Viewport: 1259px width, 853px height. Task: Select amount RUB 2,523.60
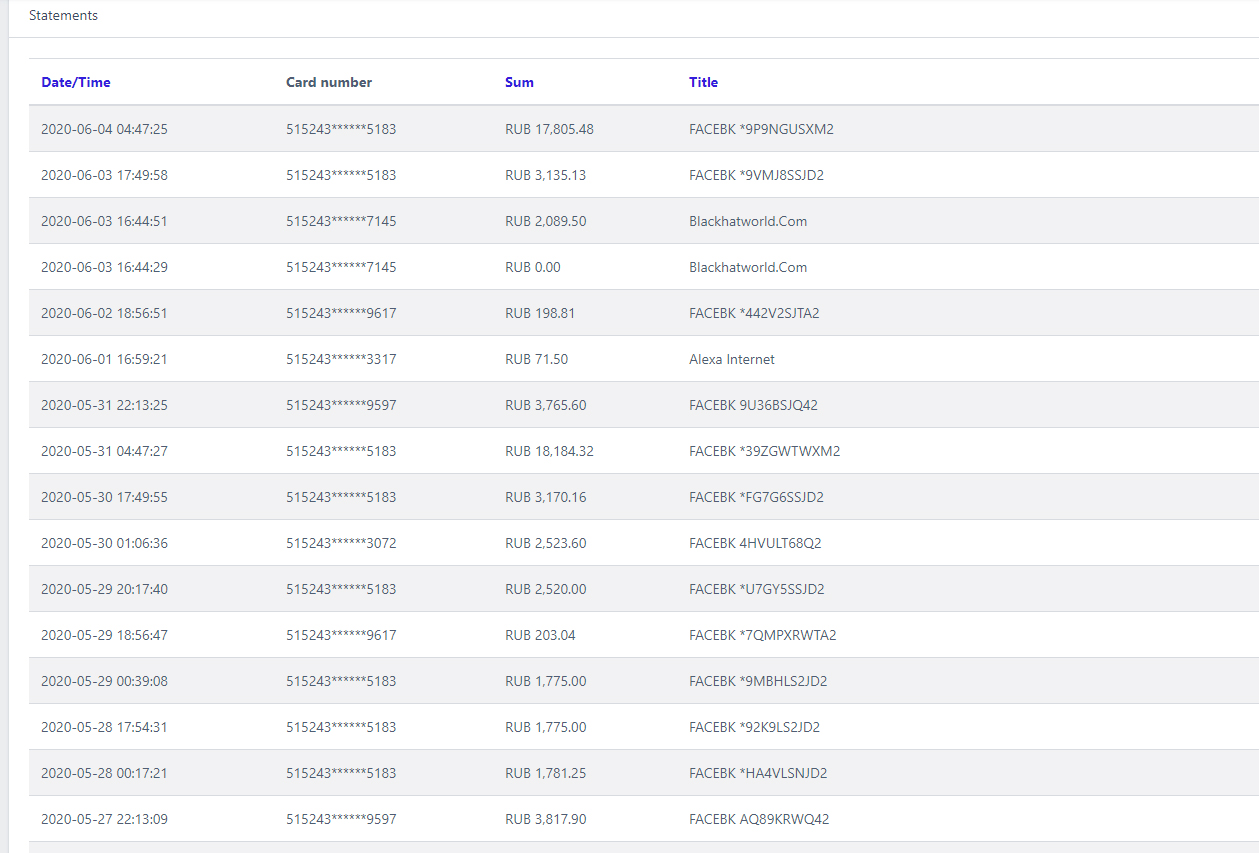pos(545,543)
